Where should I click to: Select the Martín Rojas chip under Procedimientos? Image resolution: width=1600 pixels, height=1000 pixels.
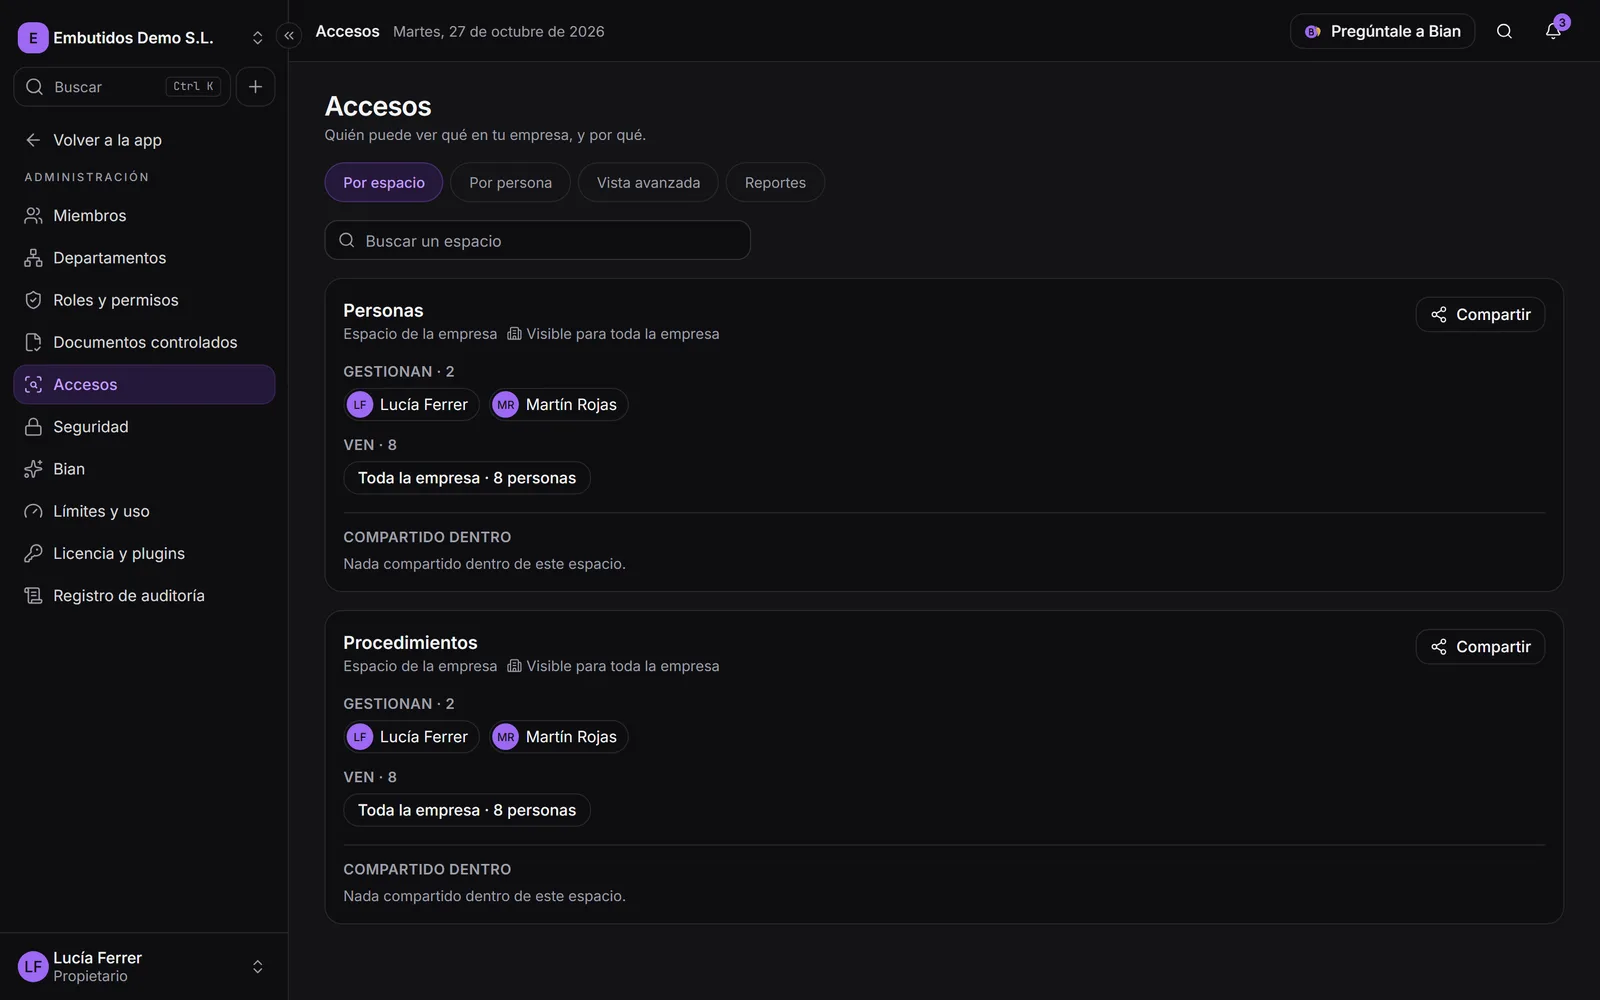(559, 737)
